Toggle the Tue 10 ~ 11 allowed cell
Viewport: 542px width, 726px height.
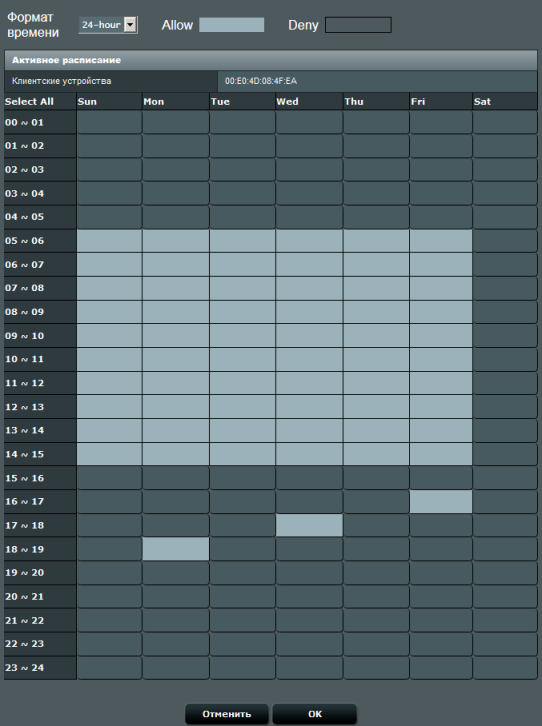(242, 359)
